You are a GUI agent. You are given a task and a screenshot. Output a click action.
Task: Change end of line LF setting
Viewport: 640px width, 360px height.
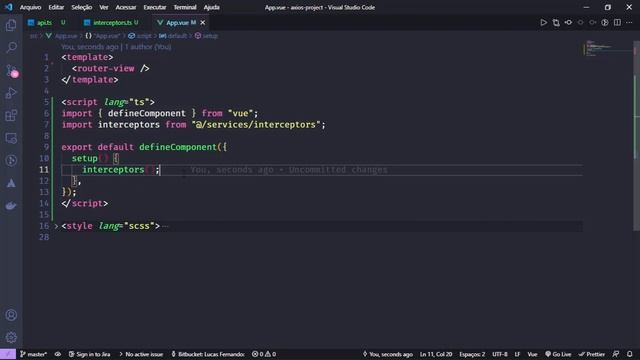[x=517, y=354]
